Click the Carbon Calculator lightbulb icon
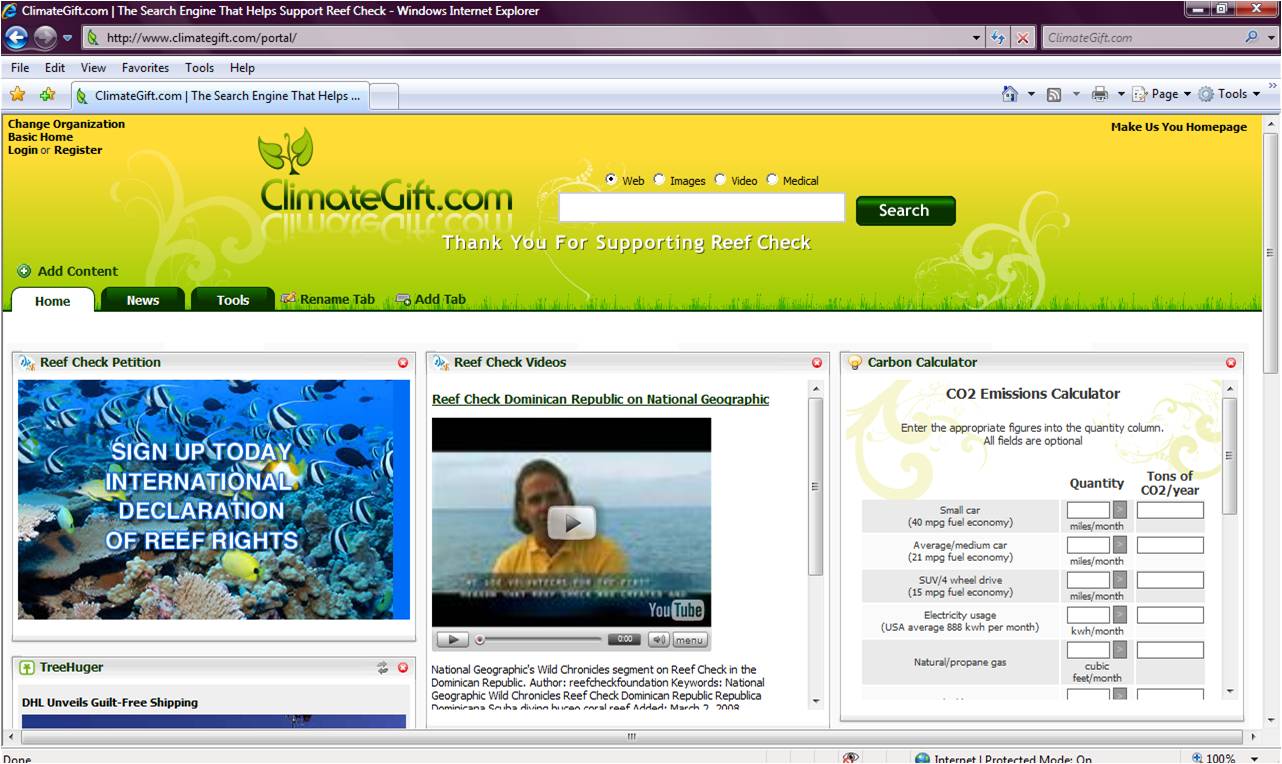 coord(855,363)
